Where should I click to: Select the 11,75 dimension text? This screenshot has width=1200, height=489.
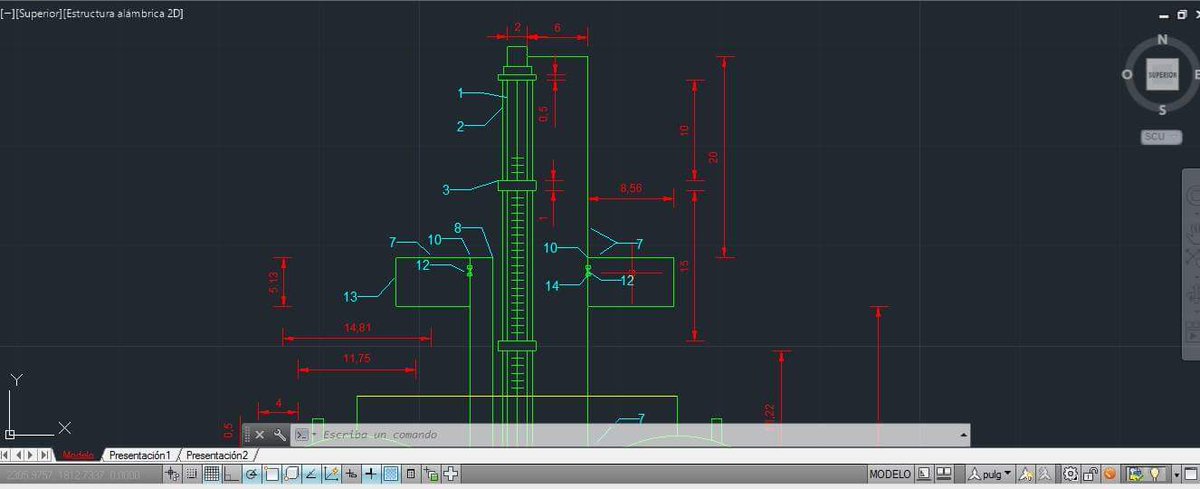(x=357, y=358)
